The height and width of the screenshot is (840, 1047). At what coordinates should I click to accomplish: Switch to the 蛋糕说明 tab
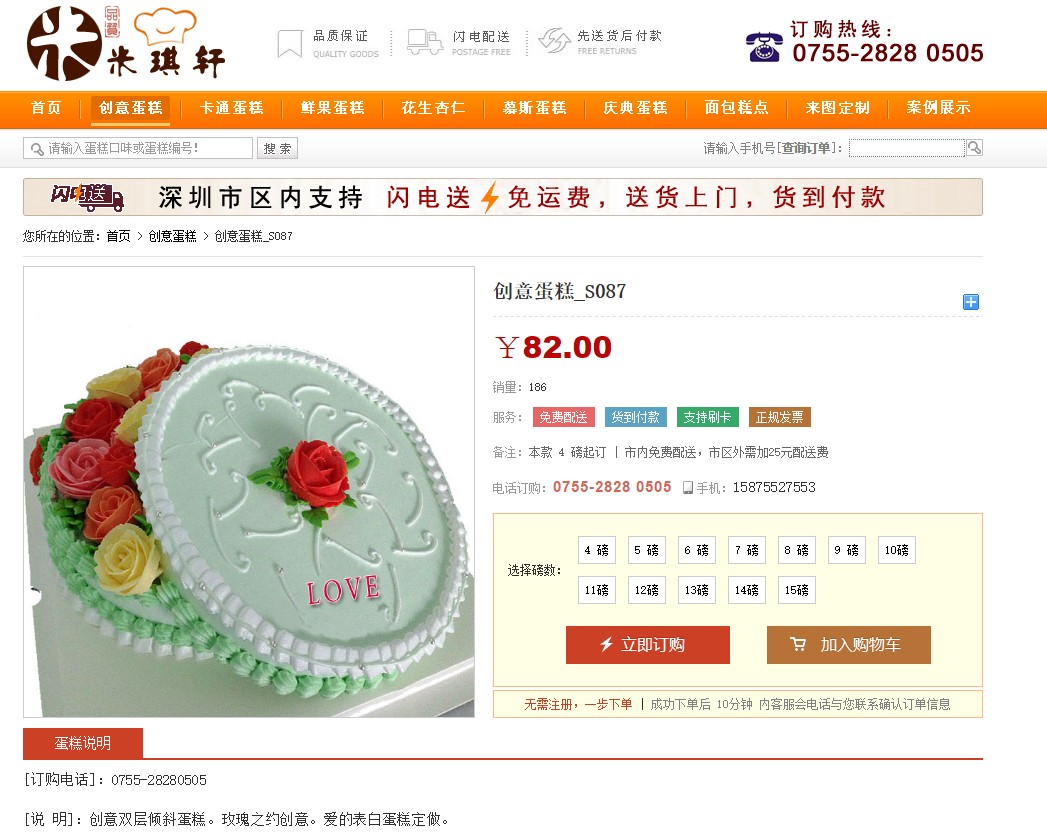pos(83,743)
